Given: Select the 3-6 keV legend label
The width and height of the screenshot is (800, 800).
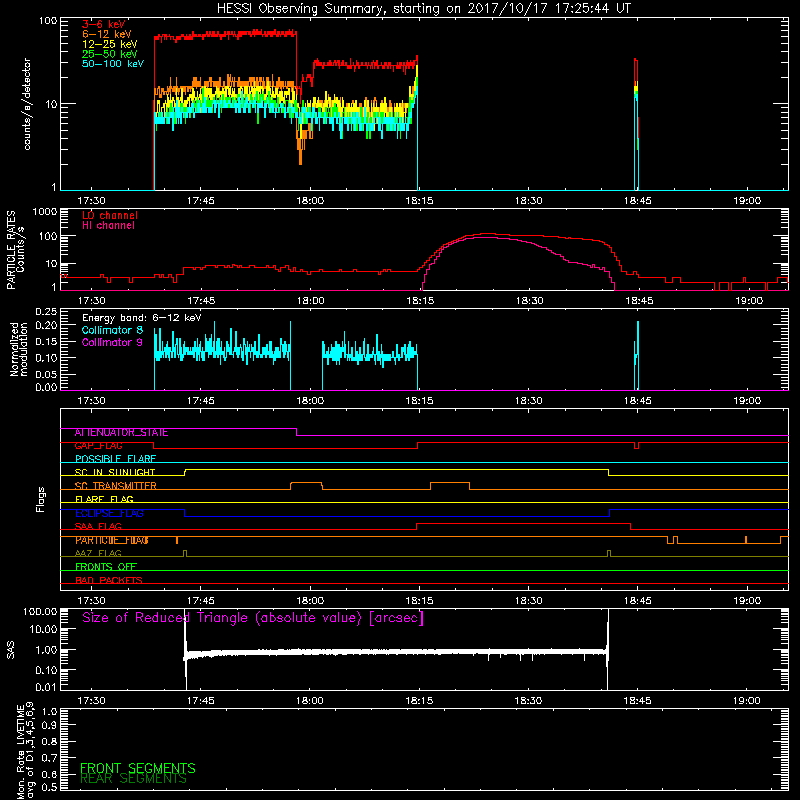Looking at the screenshot, I should [x=104, y=24].
